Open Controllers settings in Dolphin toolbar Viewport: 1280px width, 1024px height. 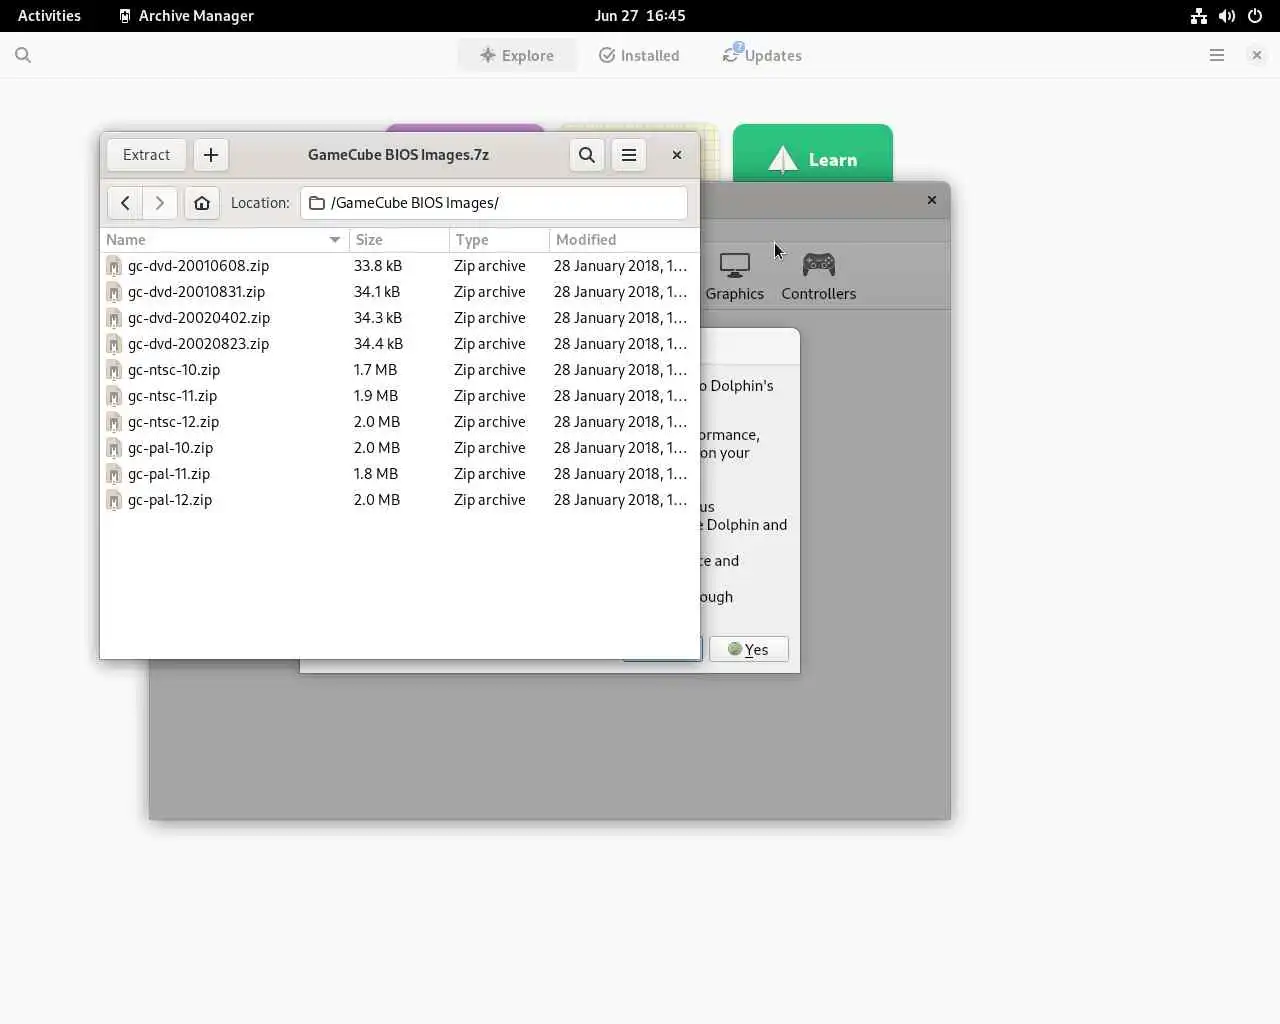coord(819,277)
